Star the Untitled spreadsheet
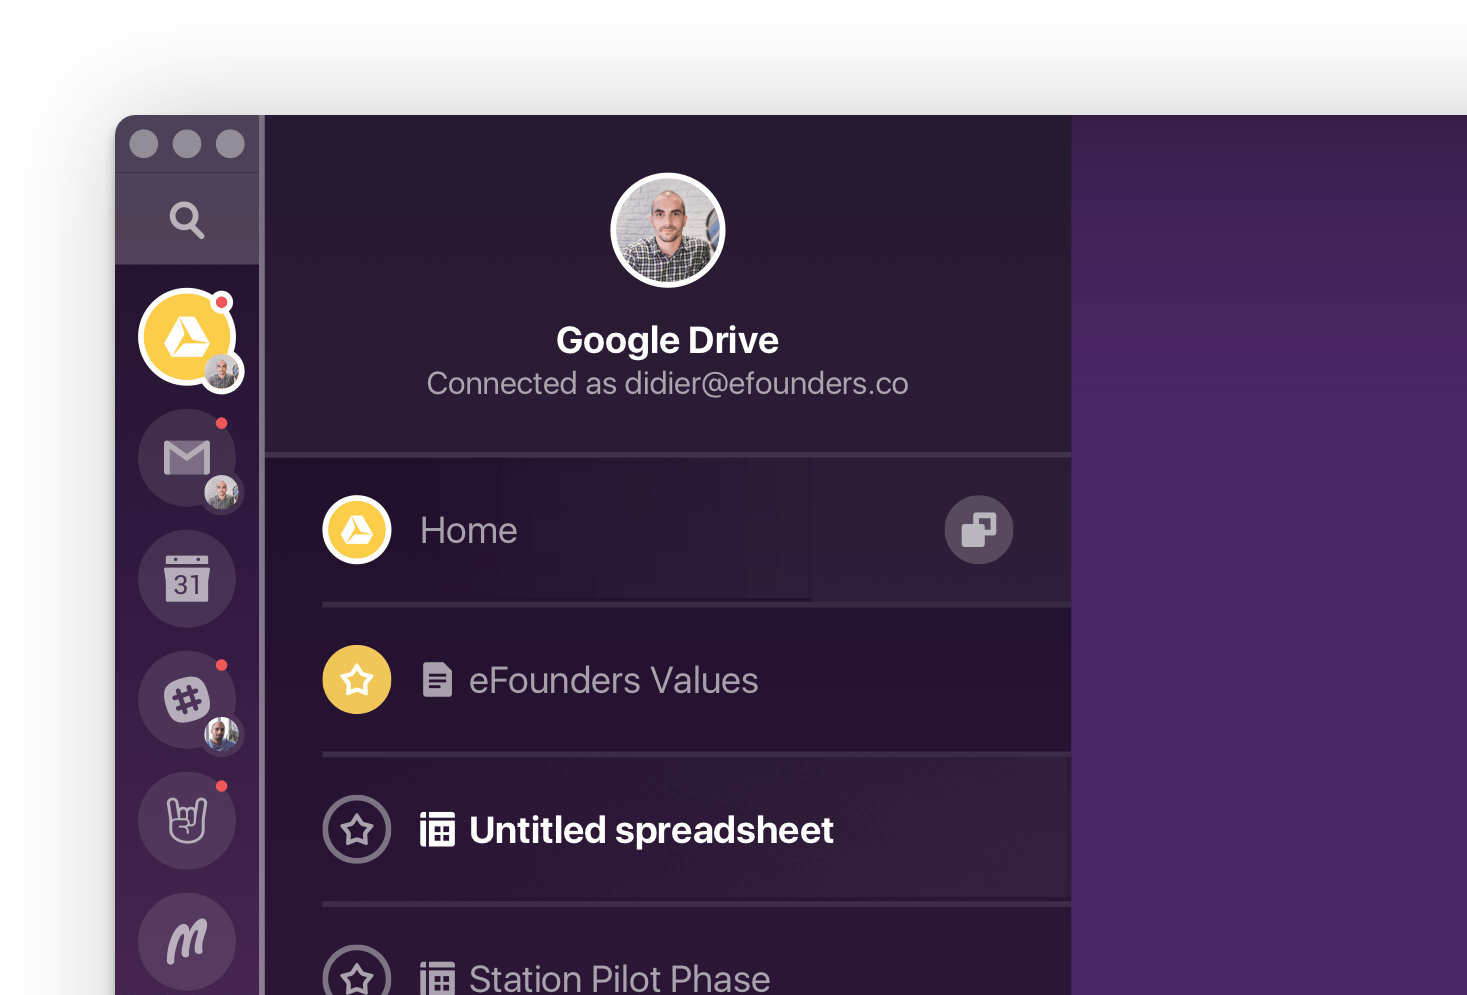Screen dimensions: 1467x995 [x=357, y=830]
